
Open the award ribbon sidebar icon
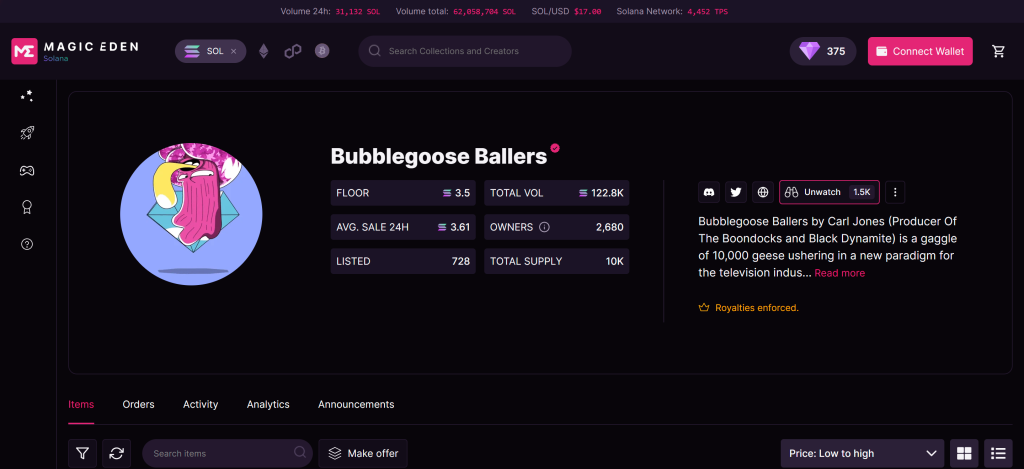click(x=27, y=208)
